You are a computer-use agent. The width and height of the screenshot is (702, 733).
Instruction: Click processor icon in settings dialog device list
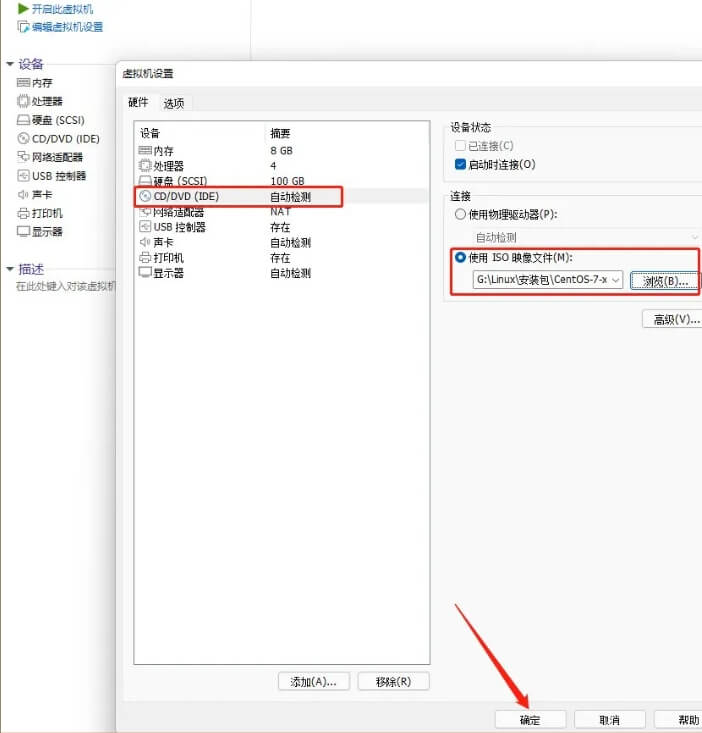145,165
